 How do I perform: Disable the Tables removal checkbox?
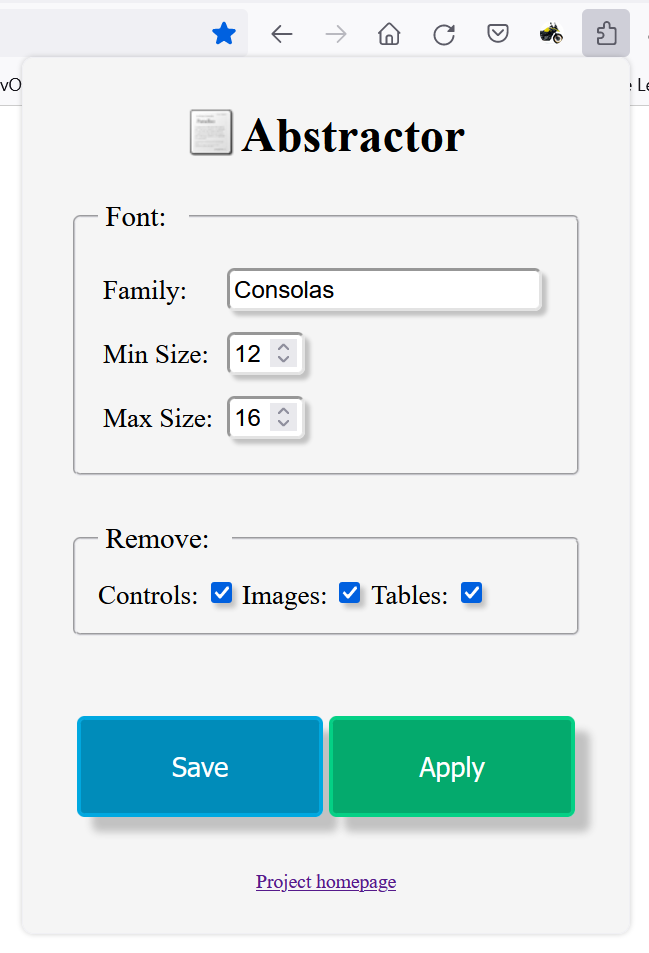tap(471, 593)
